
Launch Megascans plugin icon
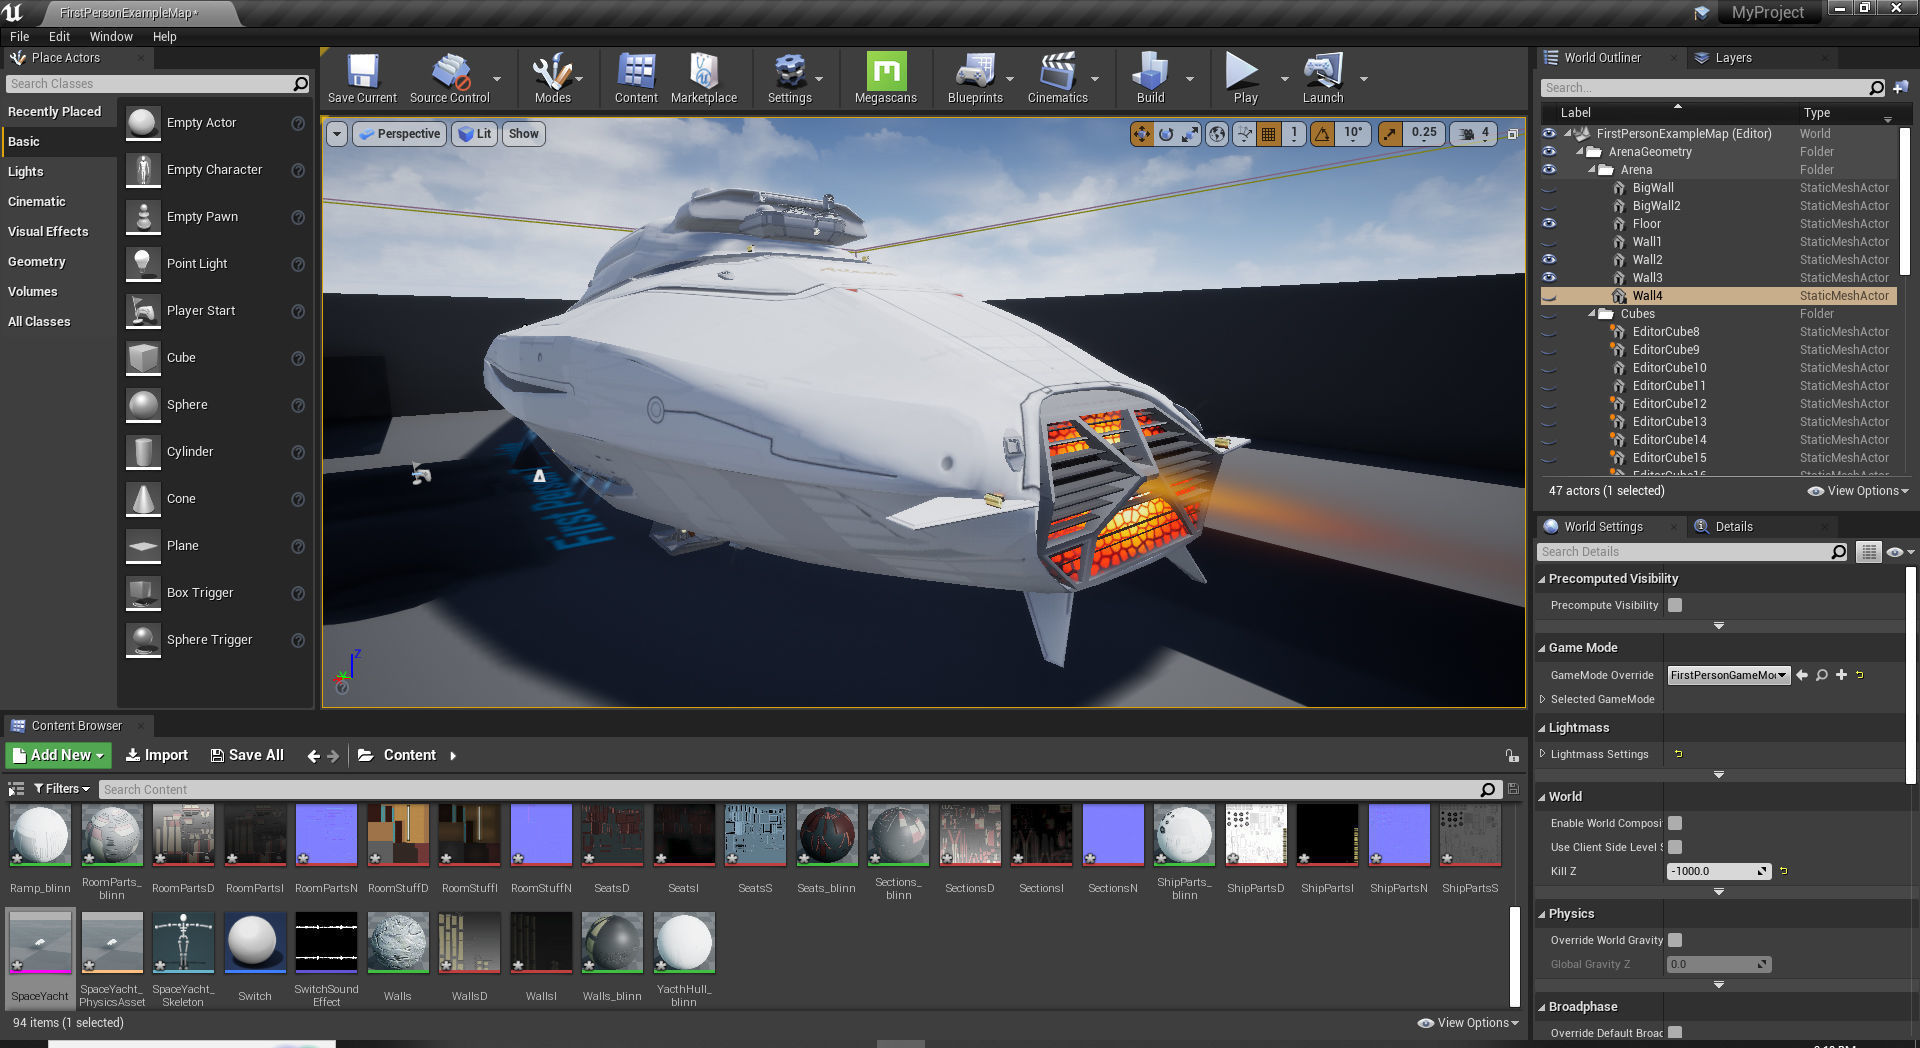click(886, 78)
